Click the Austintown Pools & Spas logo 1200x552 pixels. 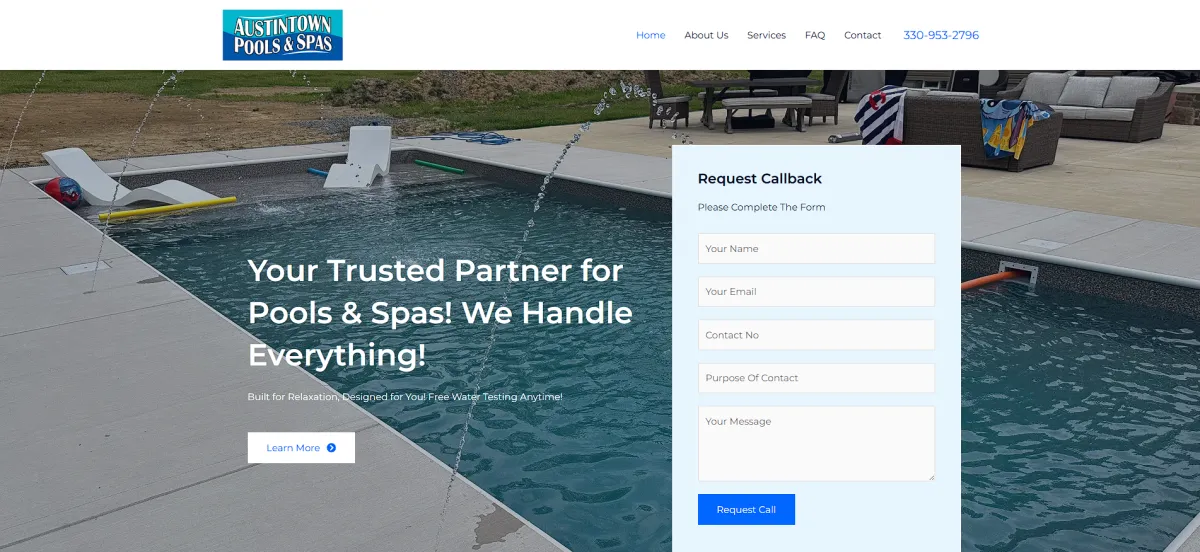point(283,35)
